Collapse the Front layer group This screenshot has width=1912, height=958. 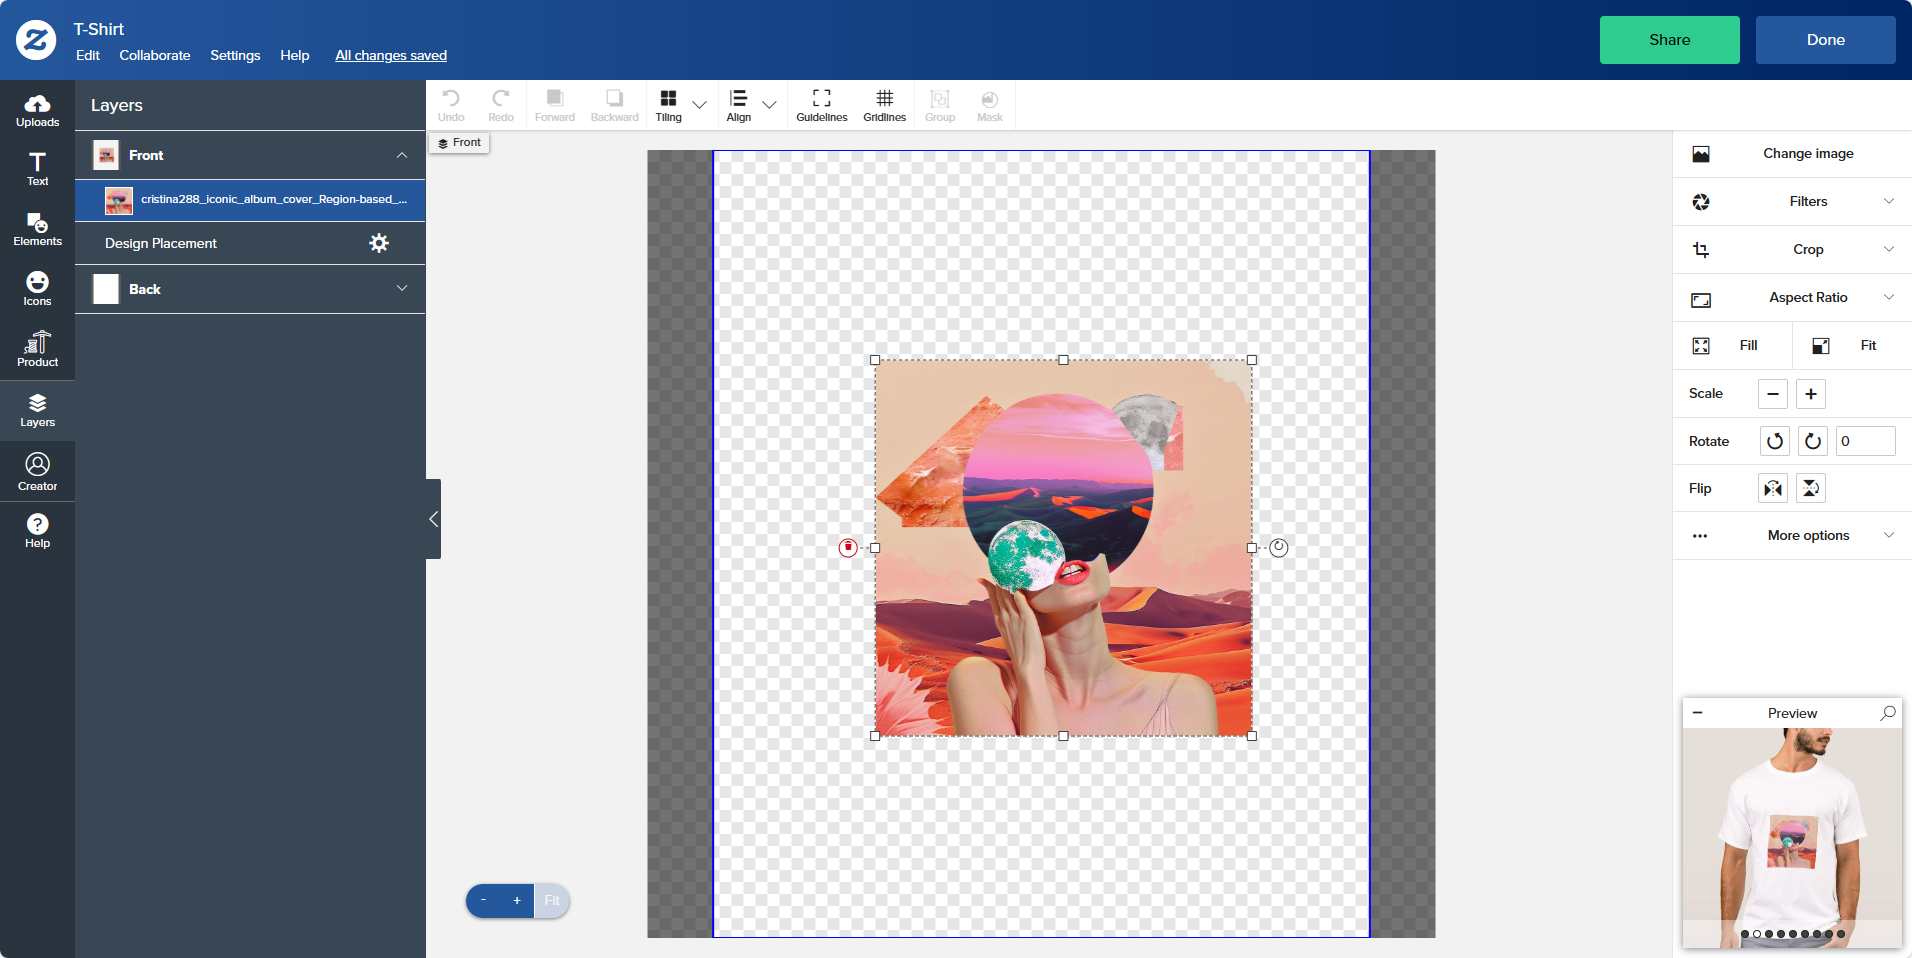pyautogui.click(x=402, y=155)
